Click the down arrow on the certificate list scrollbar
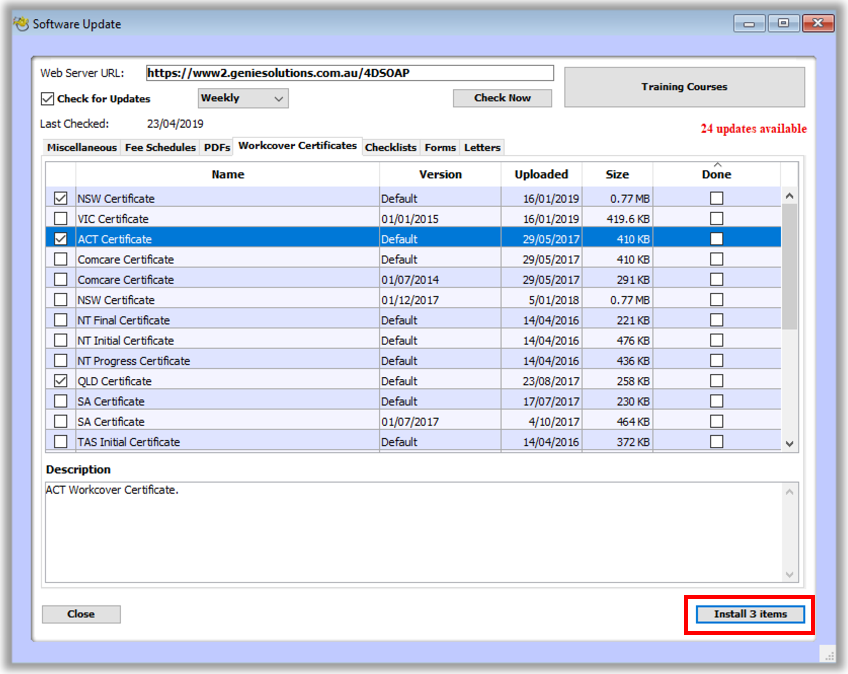 click(790, 443)
